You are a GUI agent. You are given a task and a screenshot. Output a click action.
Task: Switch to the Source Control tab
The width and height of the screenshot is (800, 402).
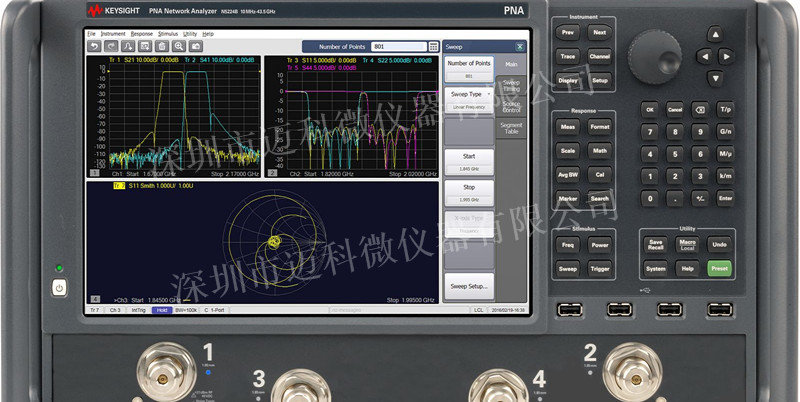pos(511,107)
